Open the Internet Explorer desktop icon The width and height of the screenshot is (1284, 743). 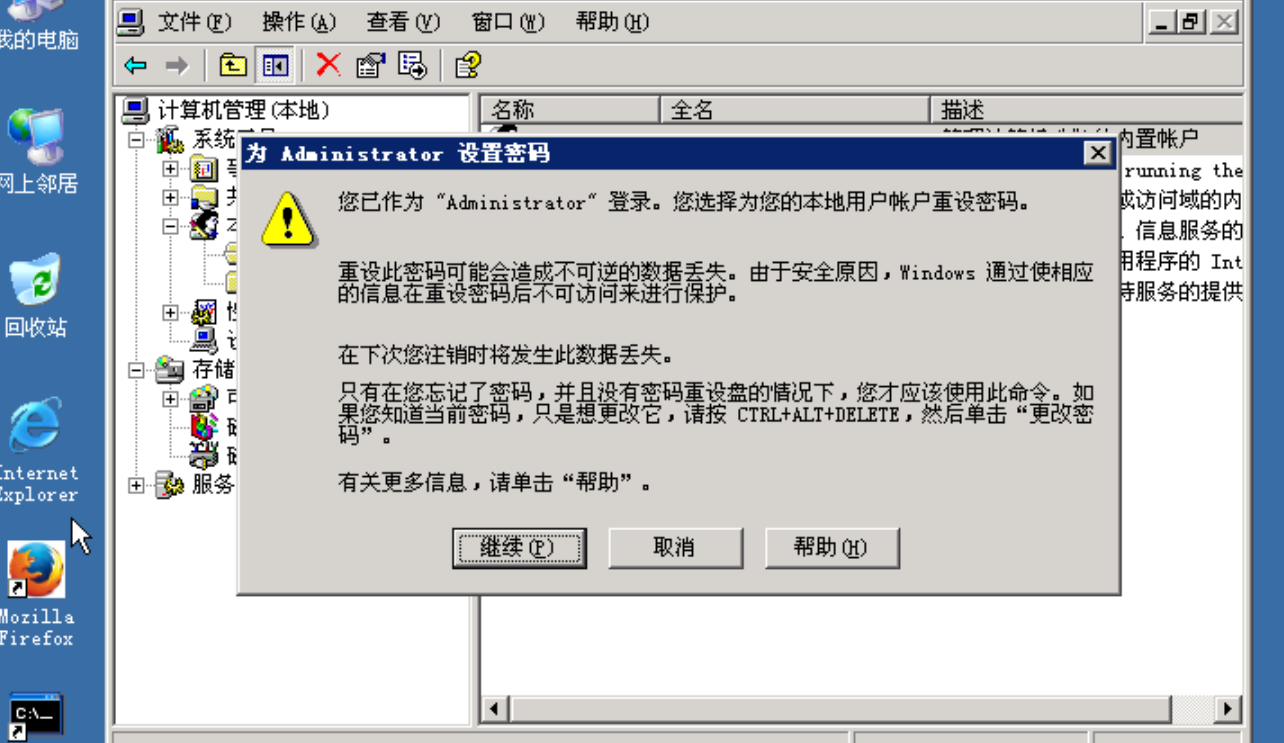click(x=36, y=450)
